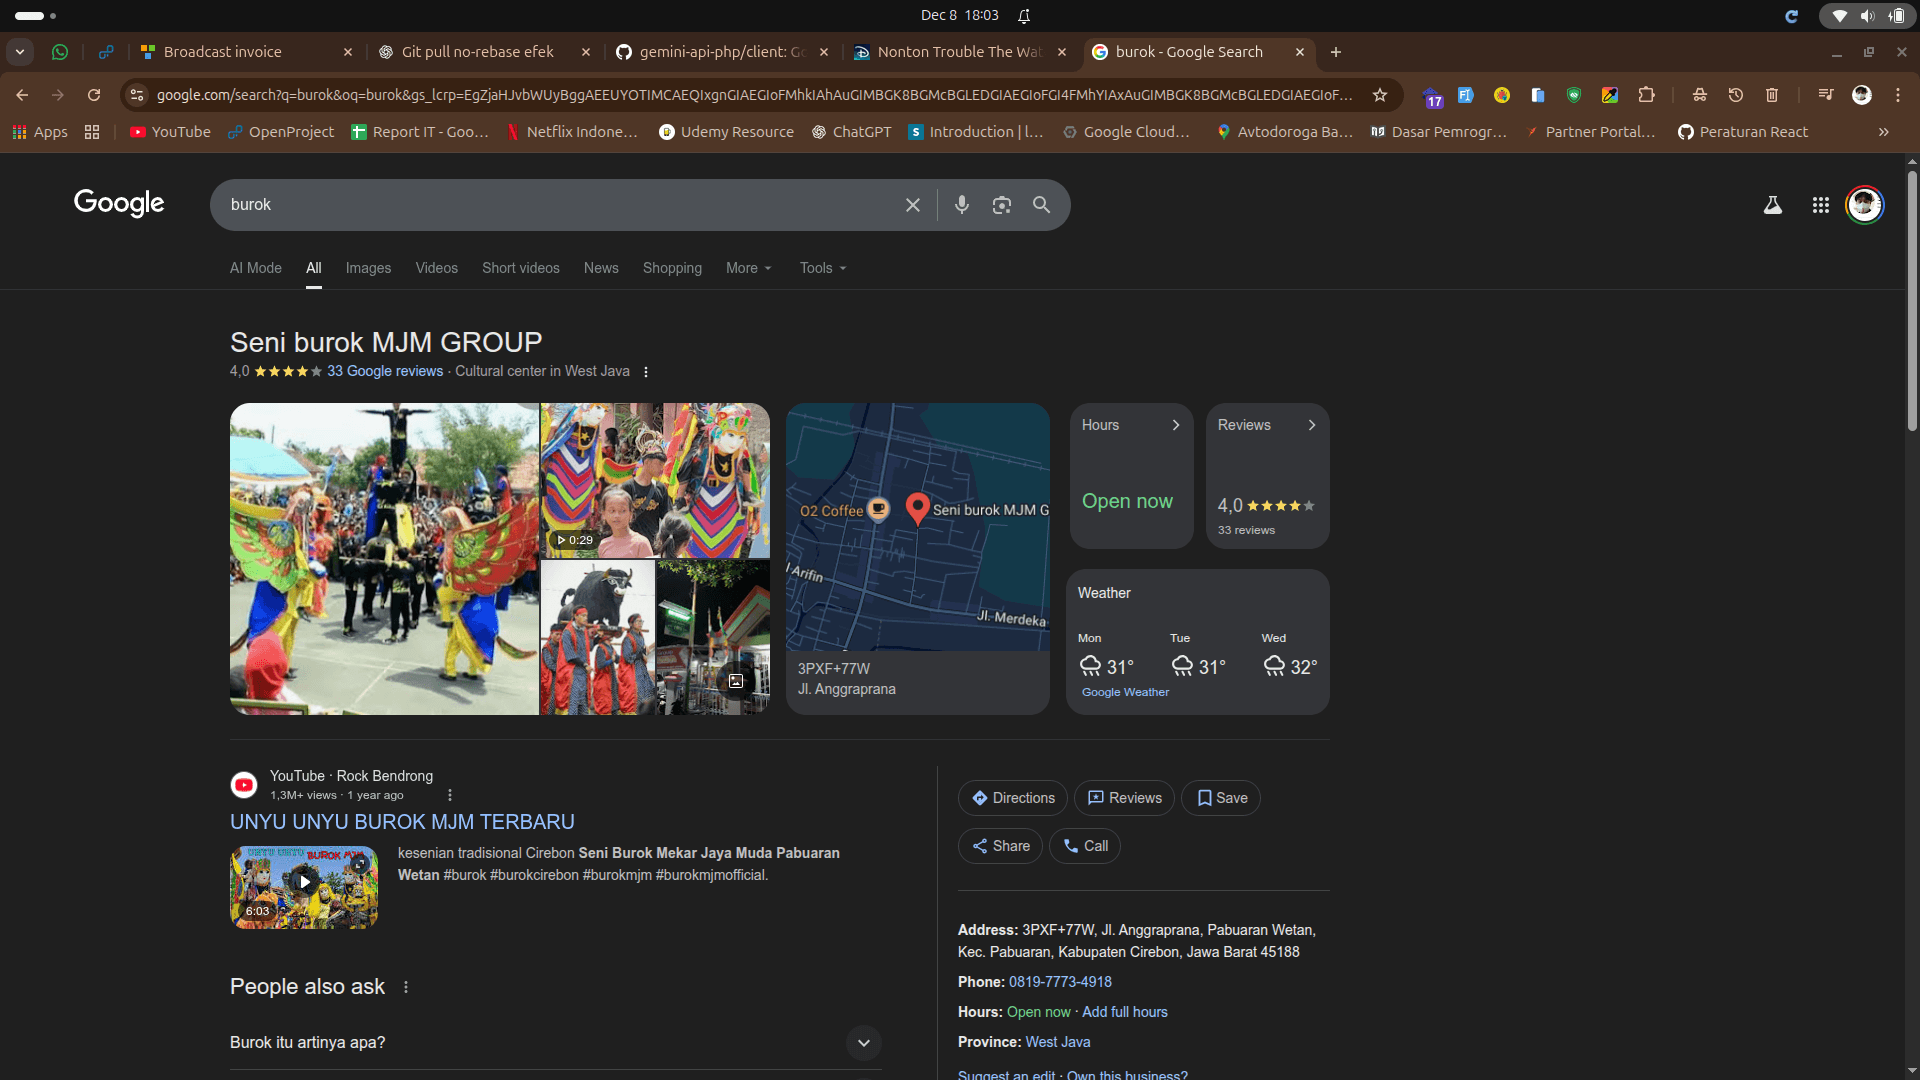Save the place with Save button

coord(1221,798)
